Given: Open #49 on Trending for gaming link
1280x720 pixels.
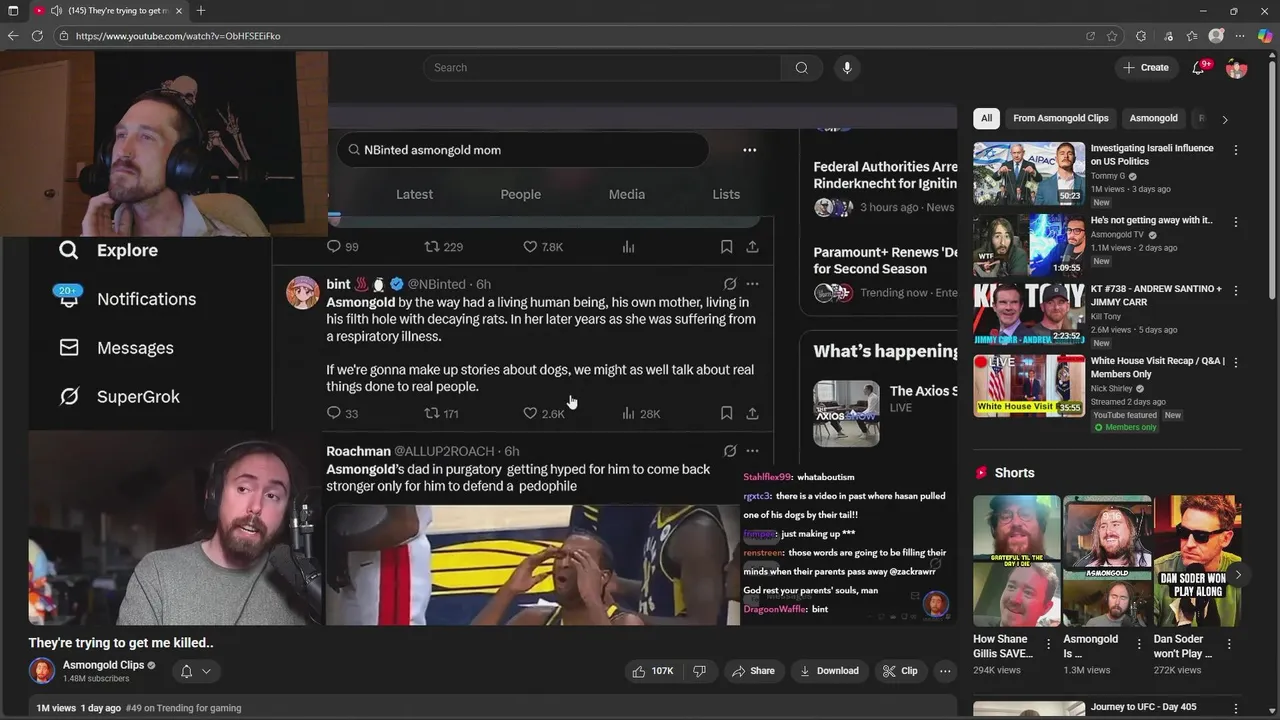Looking at the screenshot, I should click(183, 708).
